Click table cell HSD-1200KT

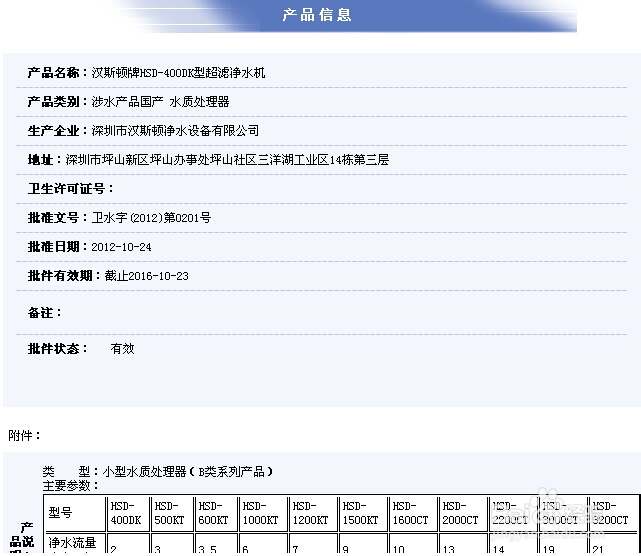pyautogui.click(x=313, y=513)
